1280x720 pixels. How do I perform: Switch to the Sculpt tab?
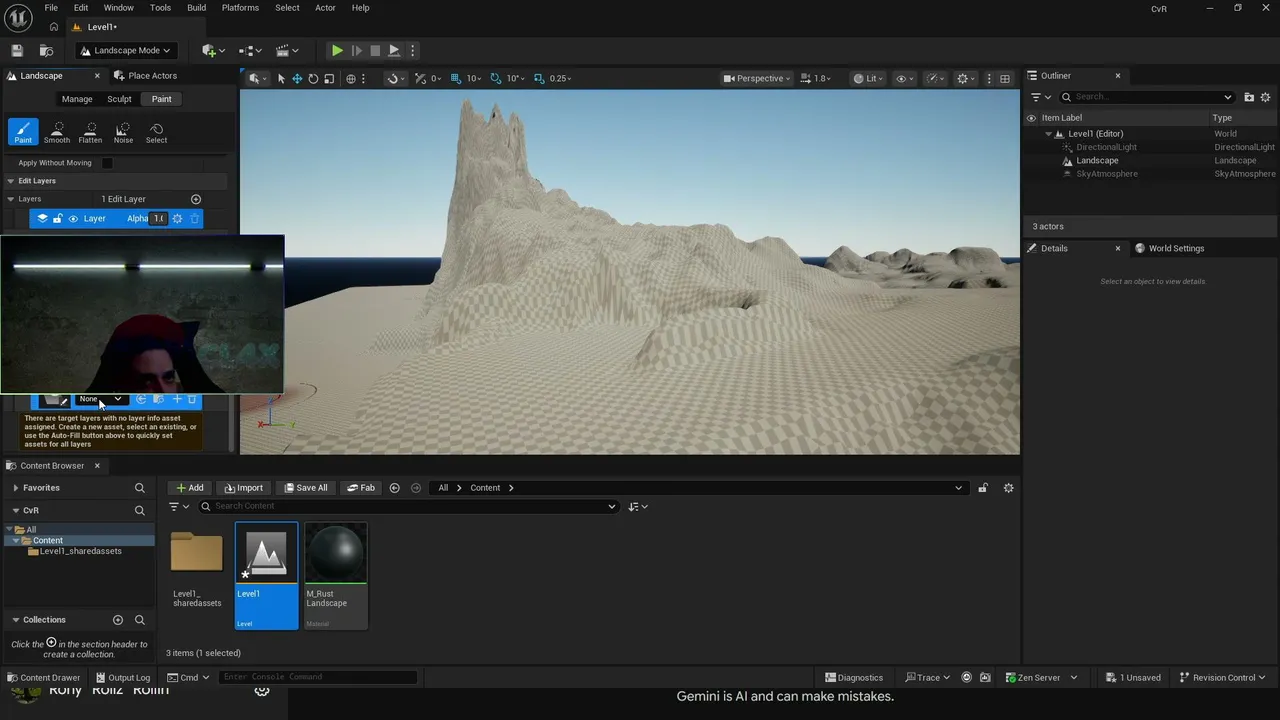tap(119, 99)
